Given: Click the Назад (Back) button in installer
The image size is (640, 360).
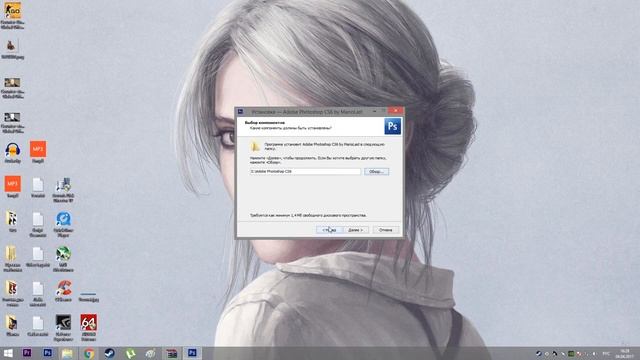Looking at the screenshot, I should point(329,230).
